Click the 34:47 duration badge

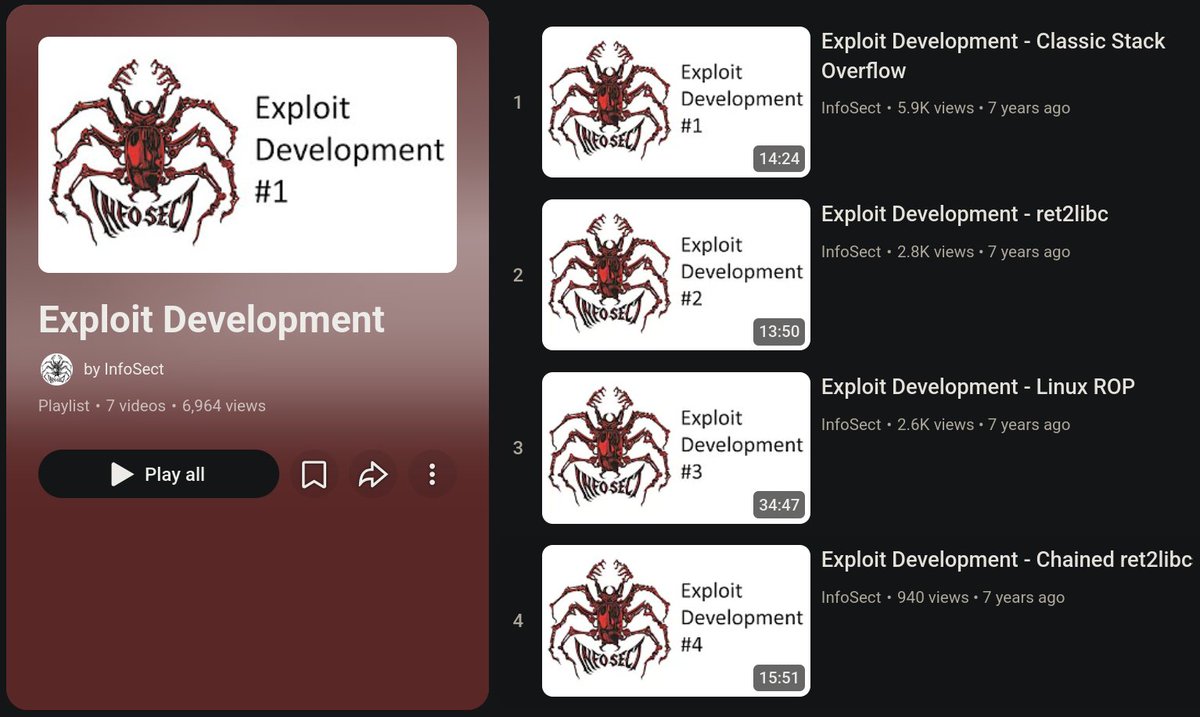pyautogui.click(x=779, y=505)
